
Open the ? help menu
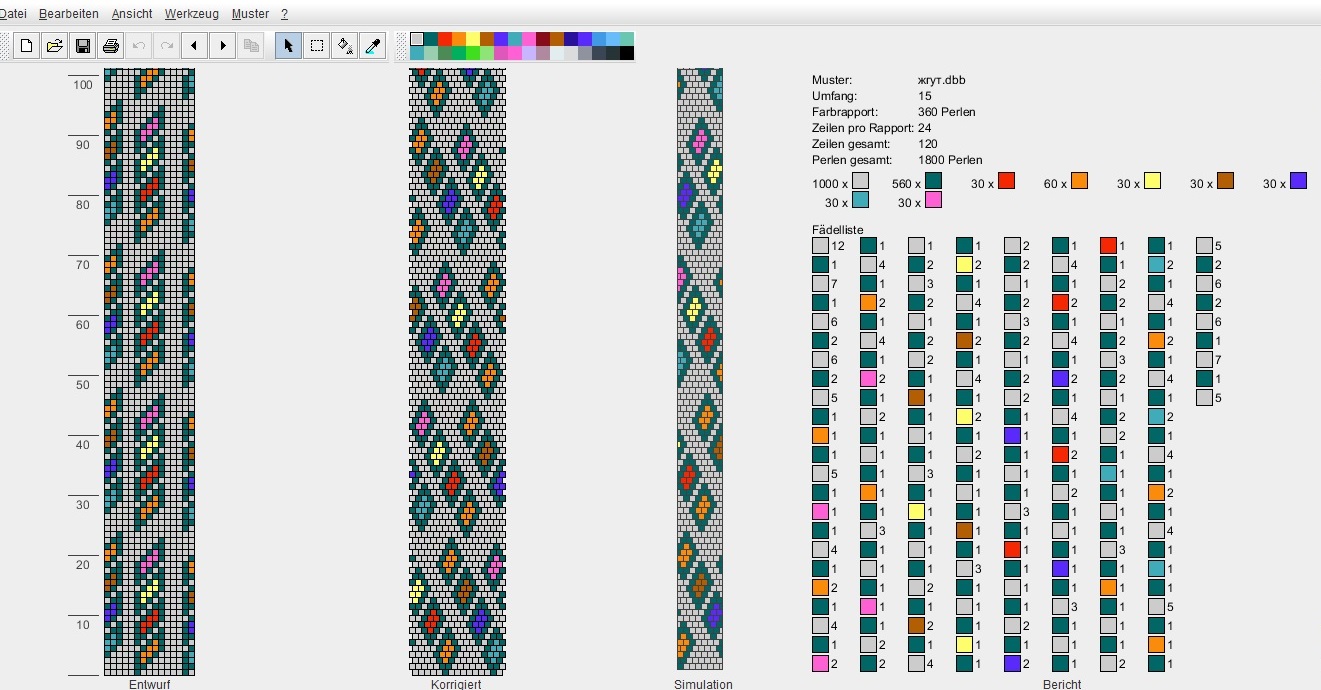pyautogui.click(x=285, y=14)
